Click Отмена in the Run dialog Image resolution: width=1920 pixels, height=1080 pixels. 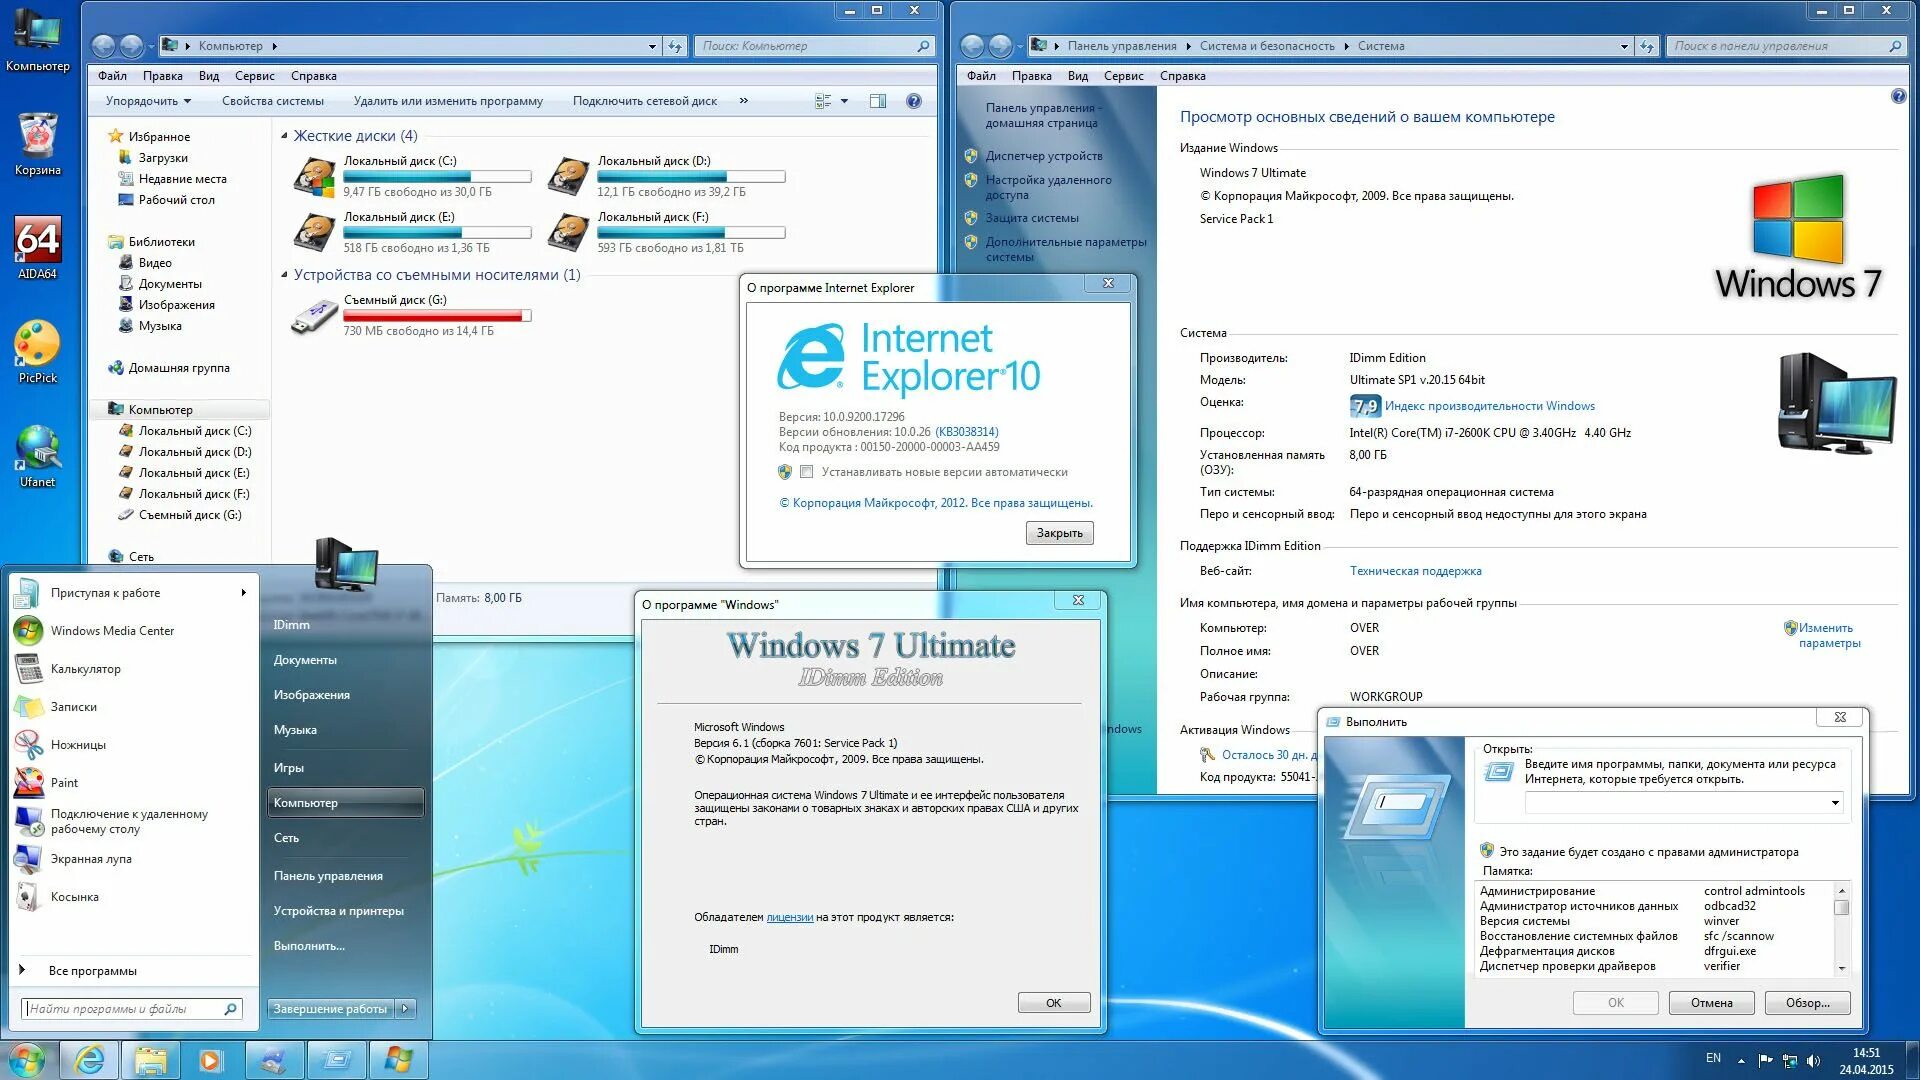(1711, 1003)
